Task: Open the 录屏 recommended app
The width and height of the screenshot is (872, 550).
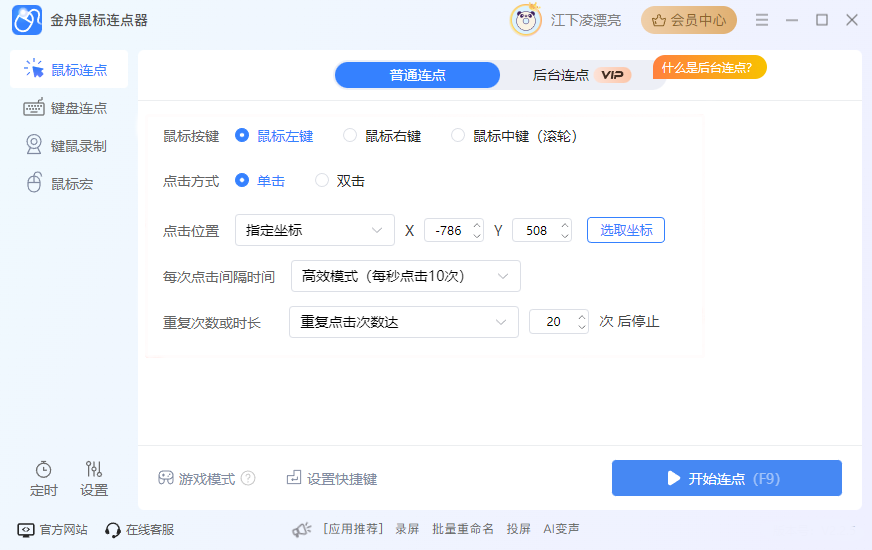Action: tap(407, 529)
